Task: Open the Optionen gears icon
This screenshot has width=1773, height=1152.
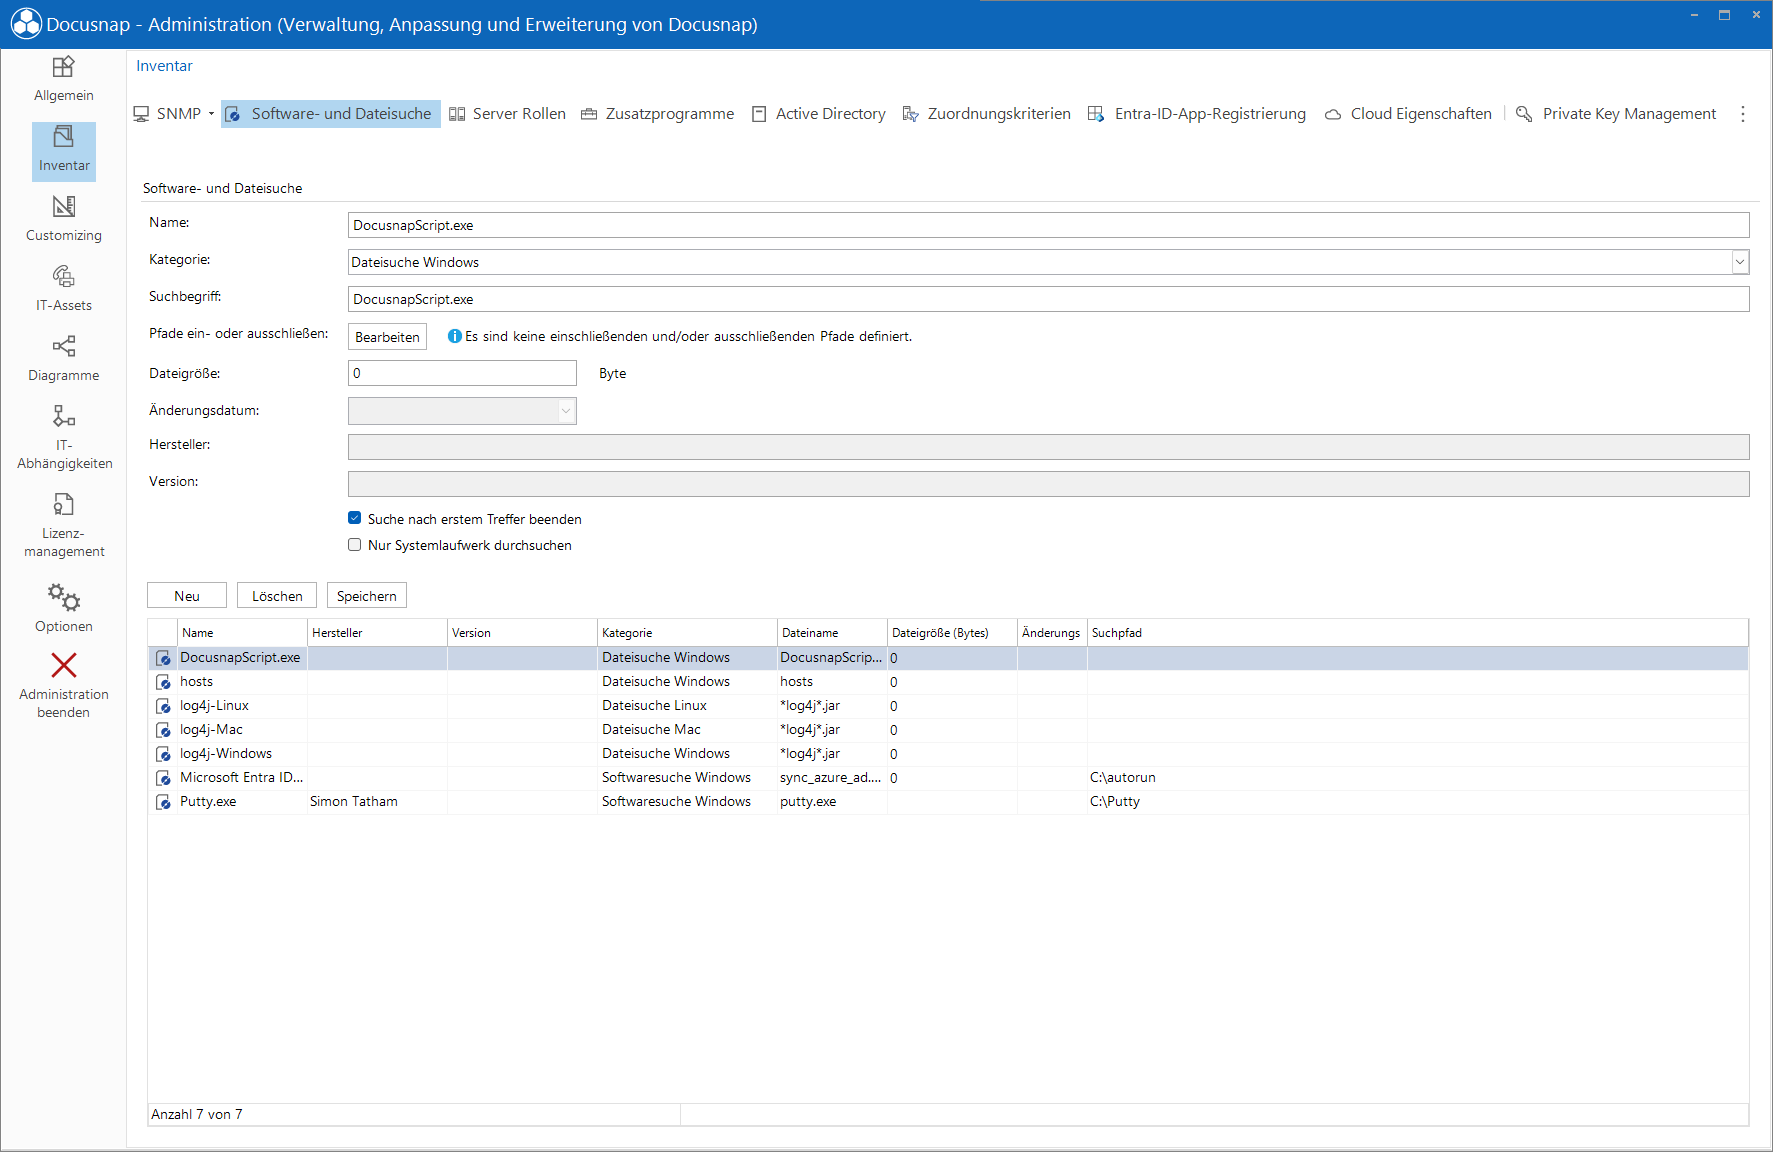Action: point(64,597)
